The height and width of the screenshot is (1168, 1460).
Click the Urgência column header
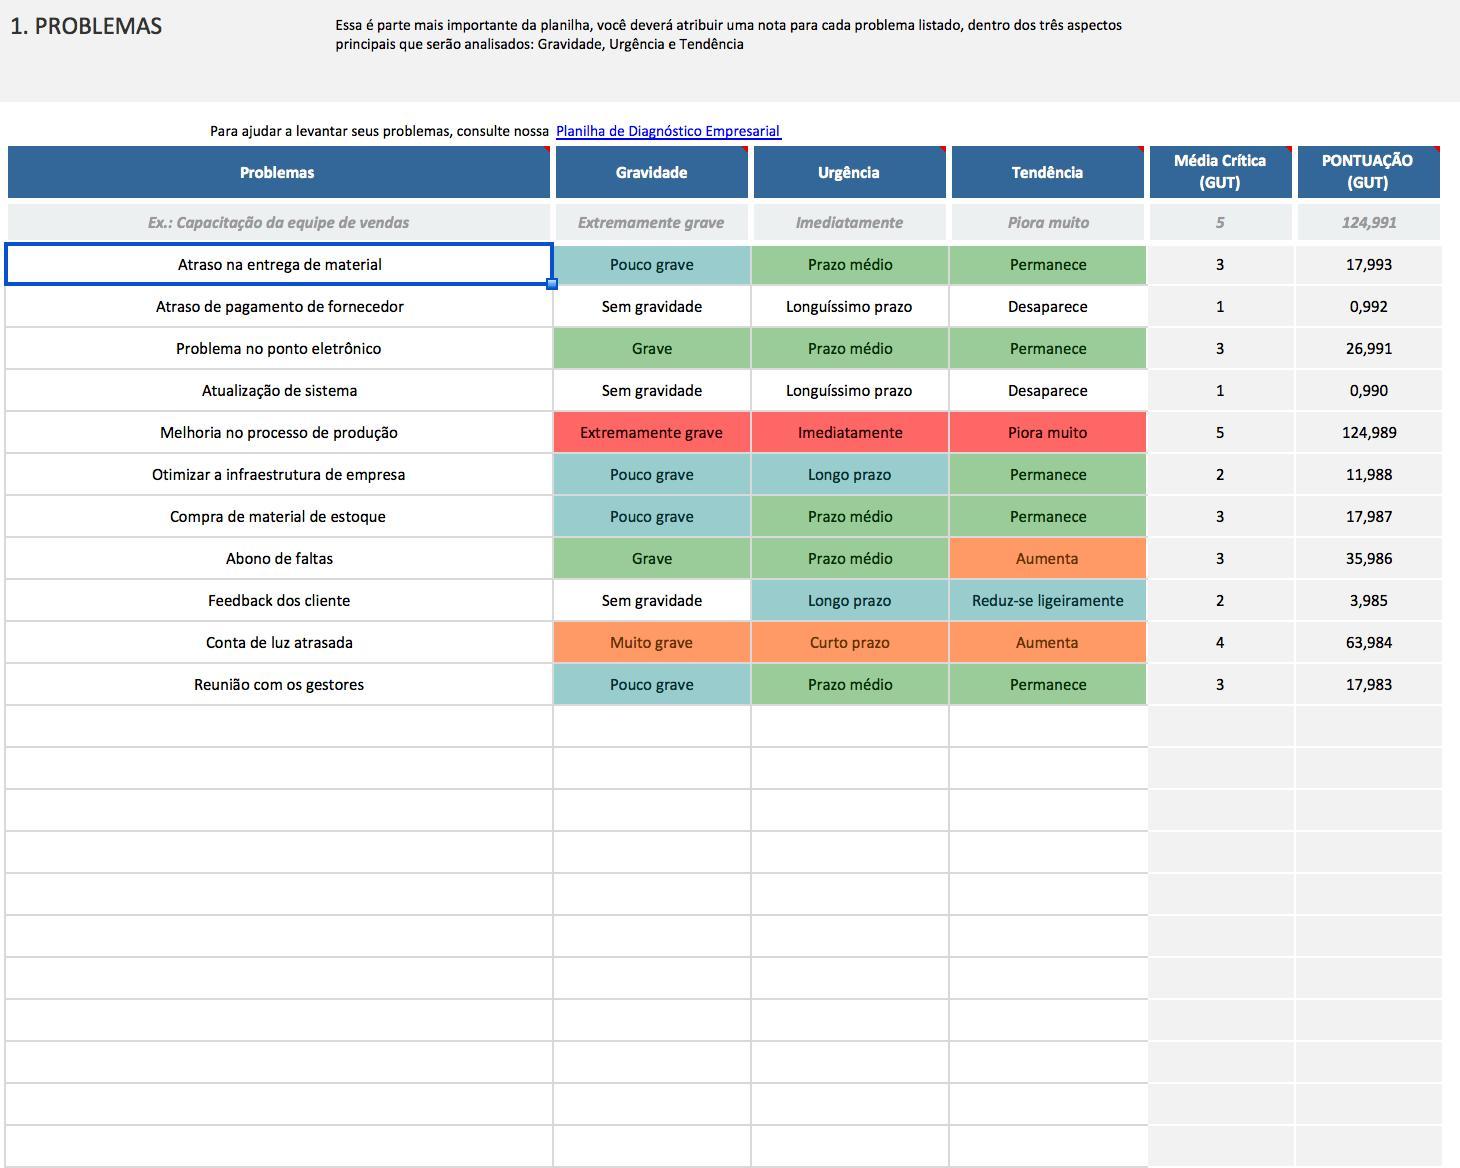point(849,172)
